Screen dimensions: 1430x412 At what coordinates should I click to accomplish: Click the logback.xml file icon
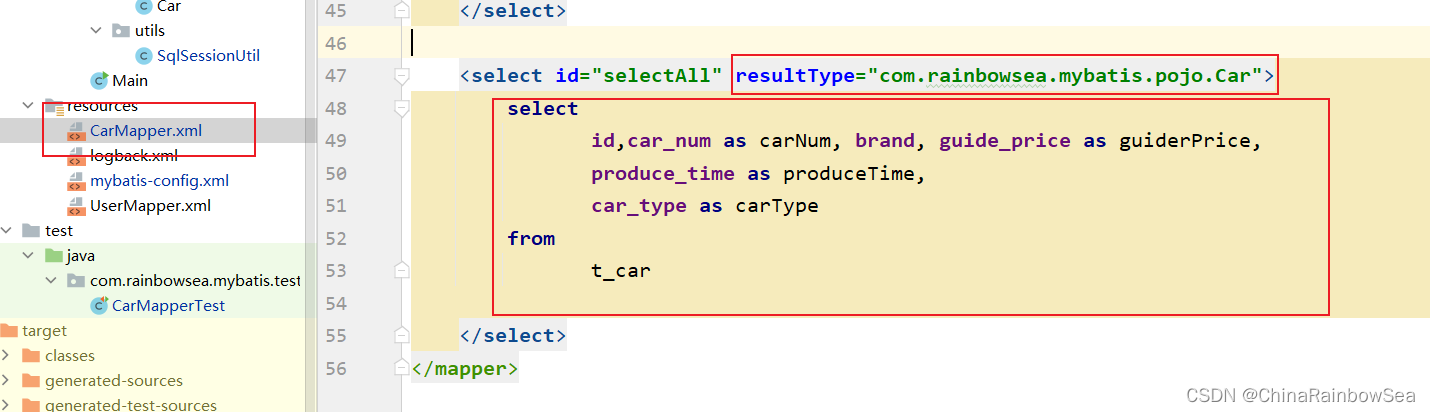point(75,156)
